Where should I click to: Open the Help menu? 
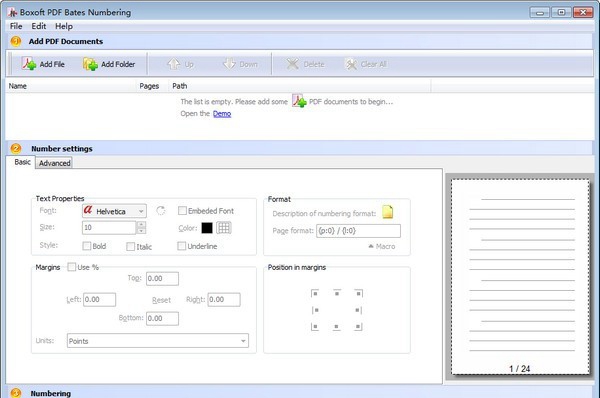pyautogui.click(x=64, y=26)
